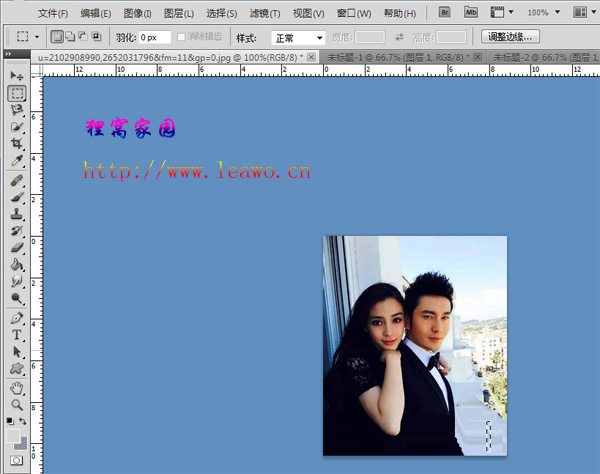Open the 图层(L) menu
This screenshot has height=474, width=600.
pyautogui.click(x=179, y=13)
